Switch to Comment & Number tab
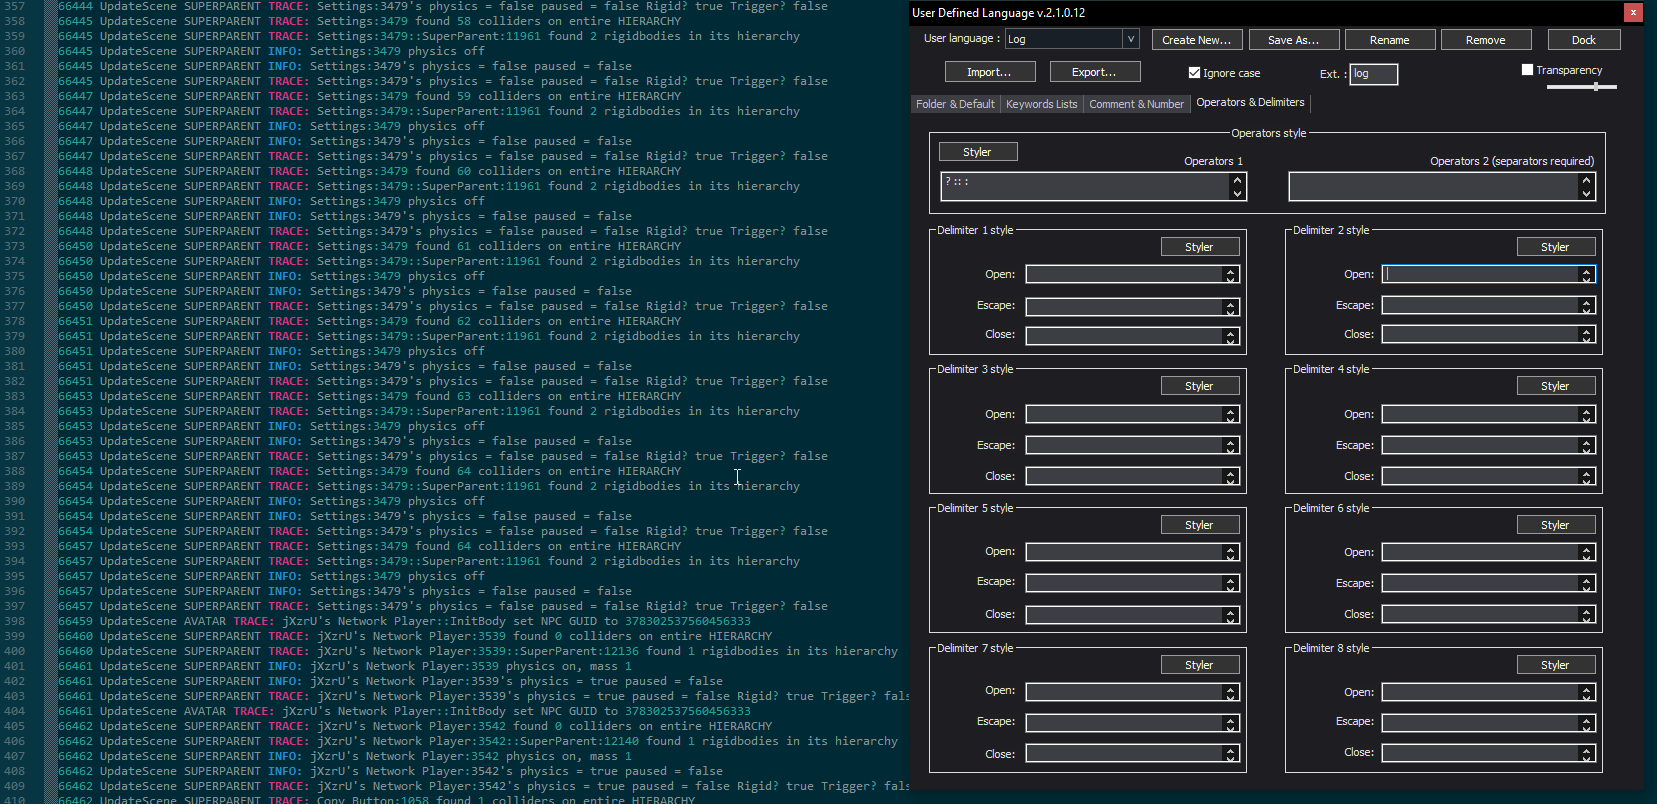 tap(1136, 104)
